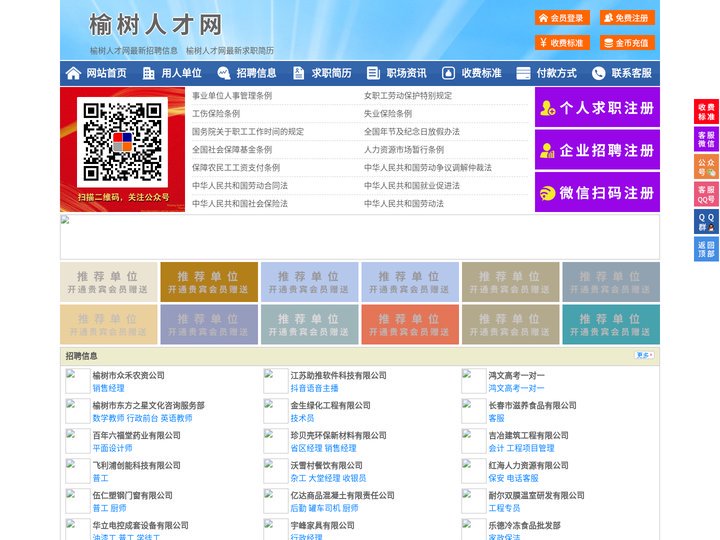Open the red 收费标准 side widget
The image size is (720, 540).
click(706, 112)
